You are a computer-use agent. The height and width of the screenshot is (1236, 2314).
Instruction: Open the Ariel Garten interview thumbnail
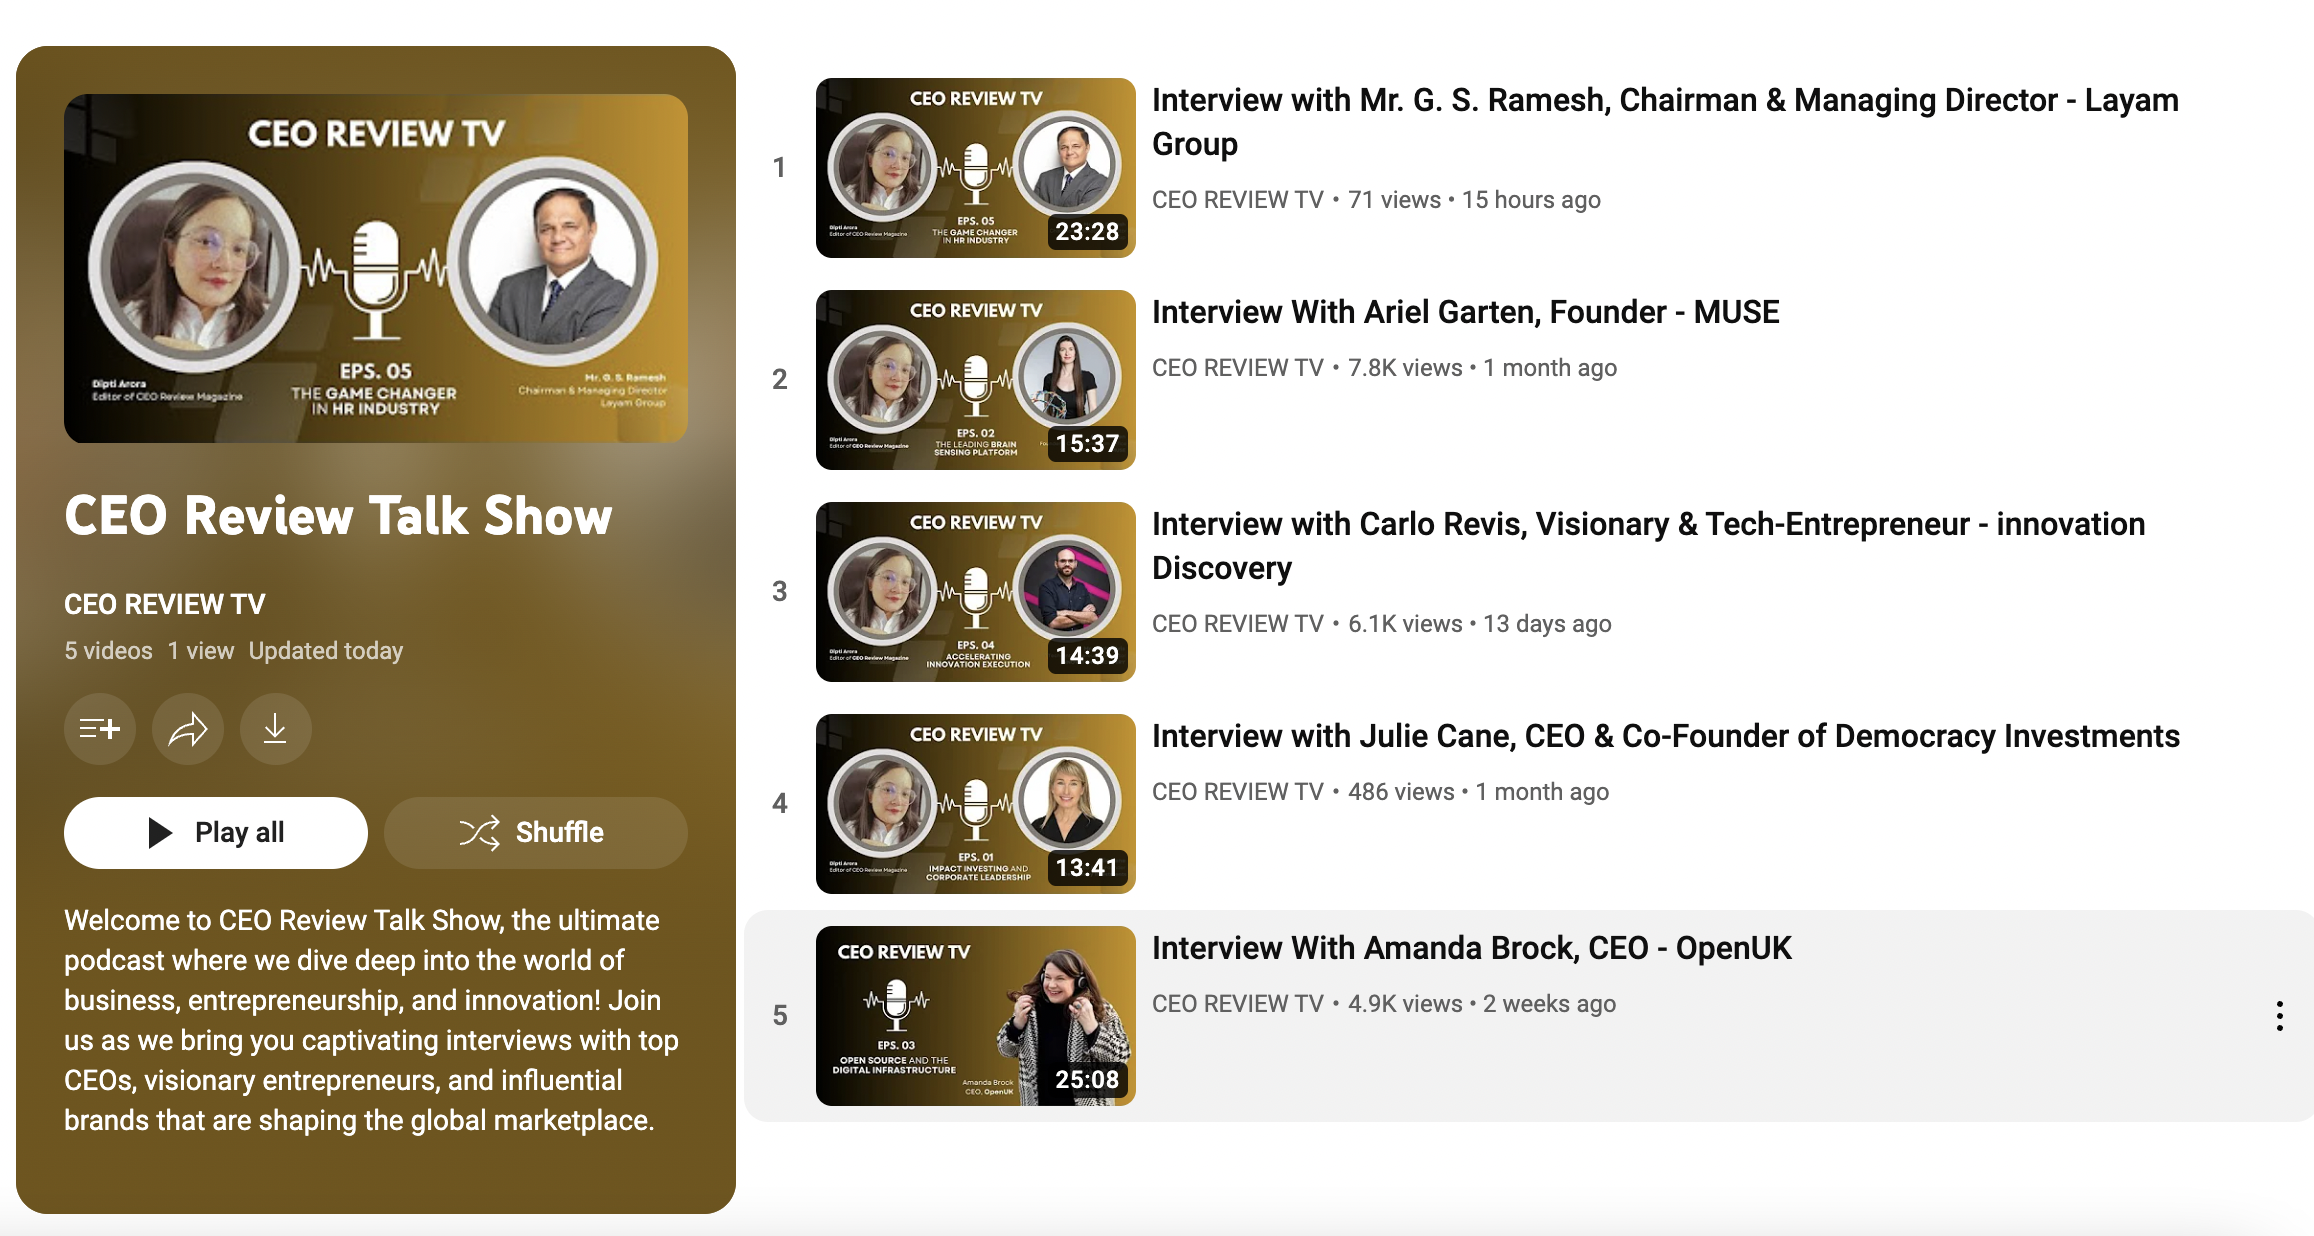coord(976,380)
